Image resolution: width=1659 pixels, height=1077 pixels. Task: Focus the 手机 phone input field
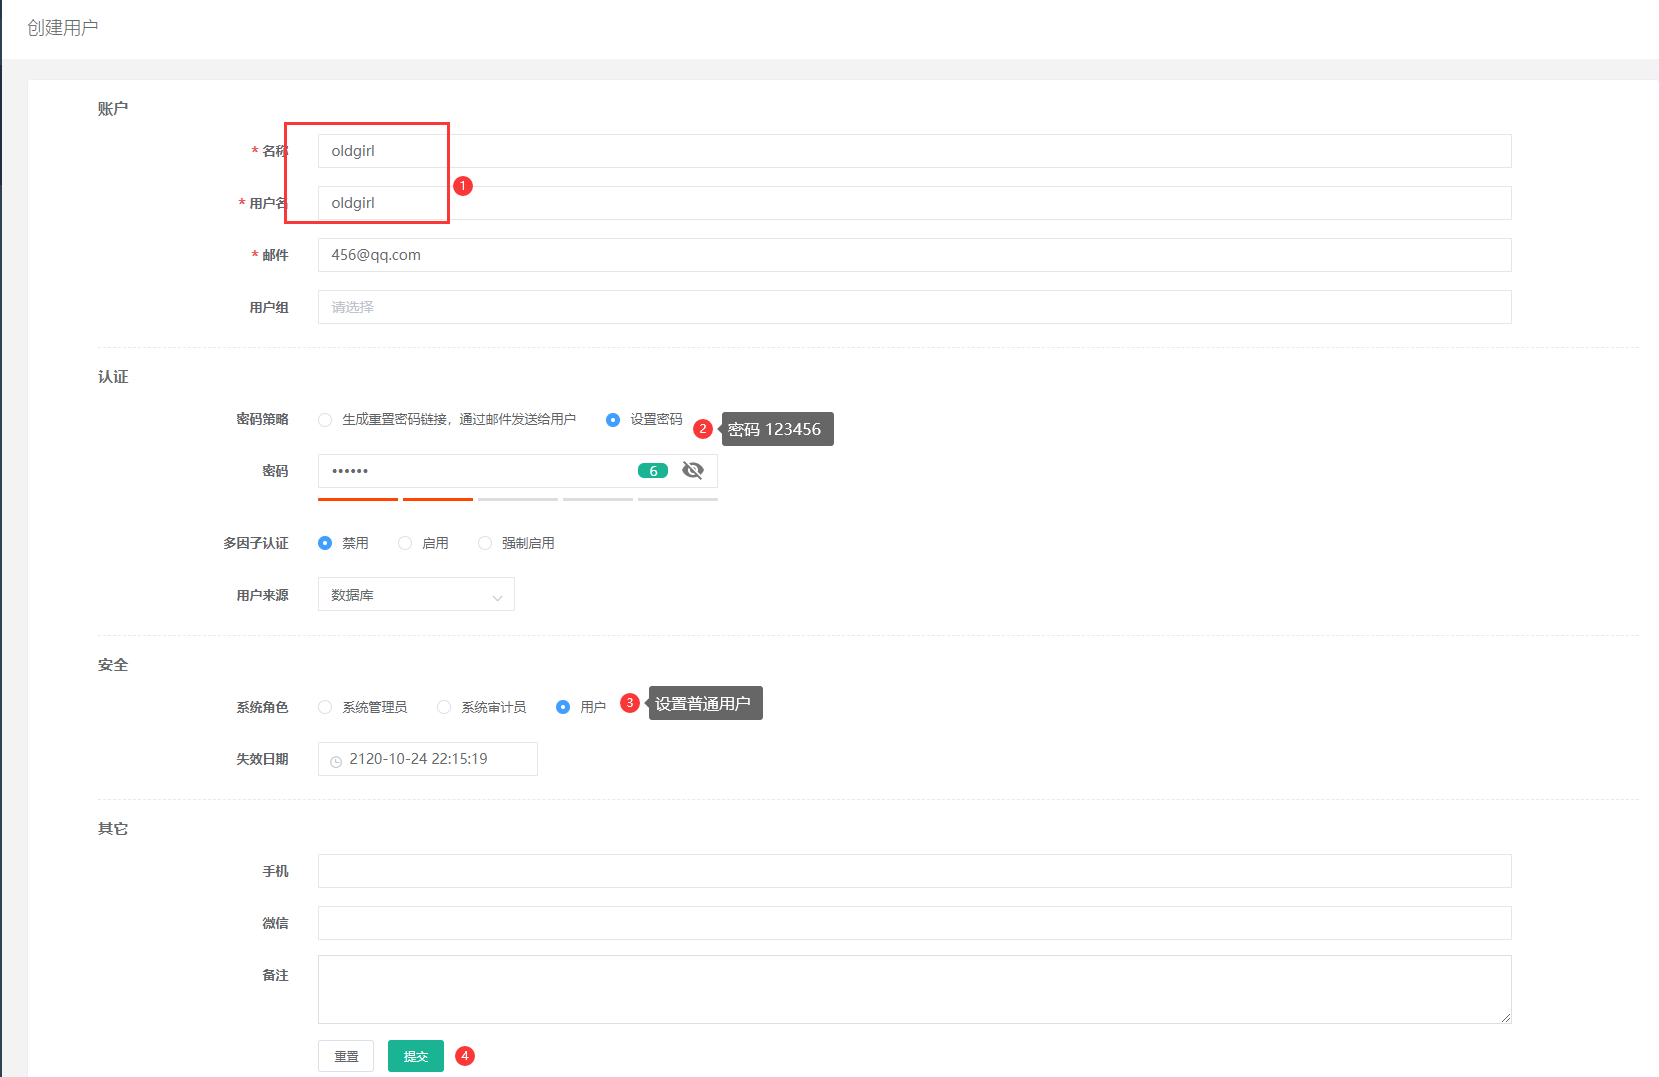tap(914, 871)
